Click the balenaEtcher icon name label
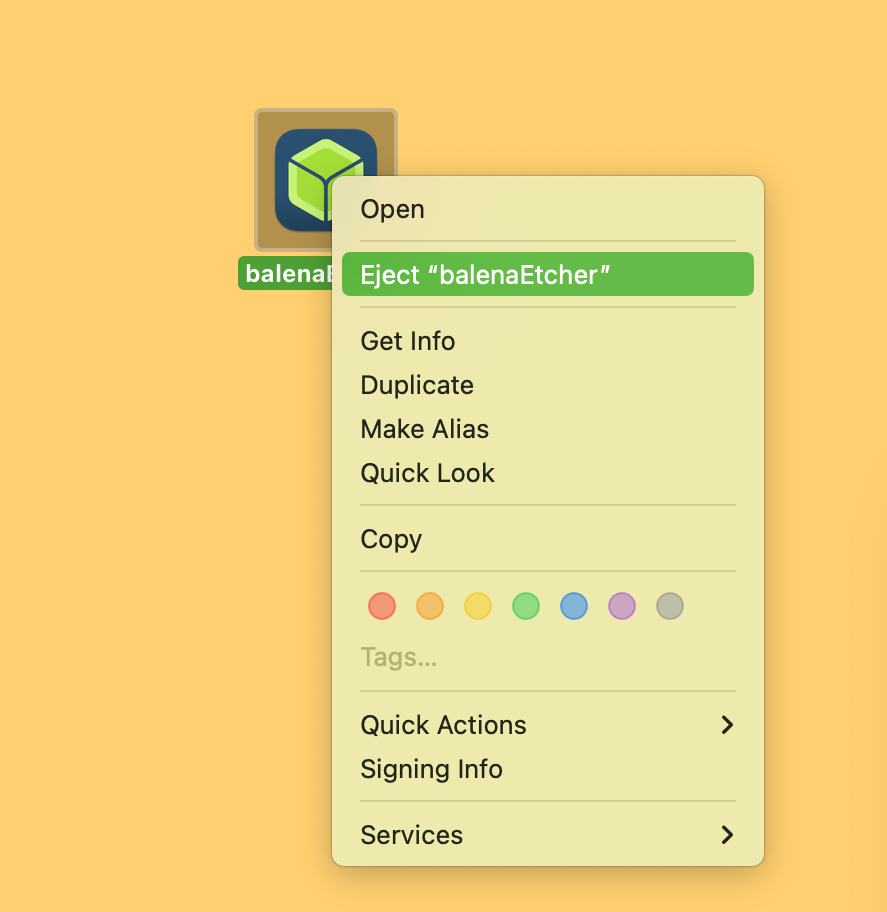Screen dimensions: 887x912 (x=286, y=273)
